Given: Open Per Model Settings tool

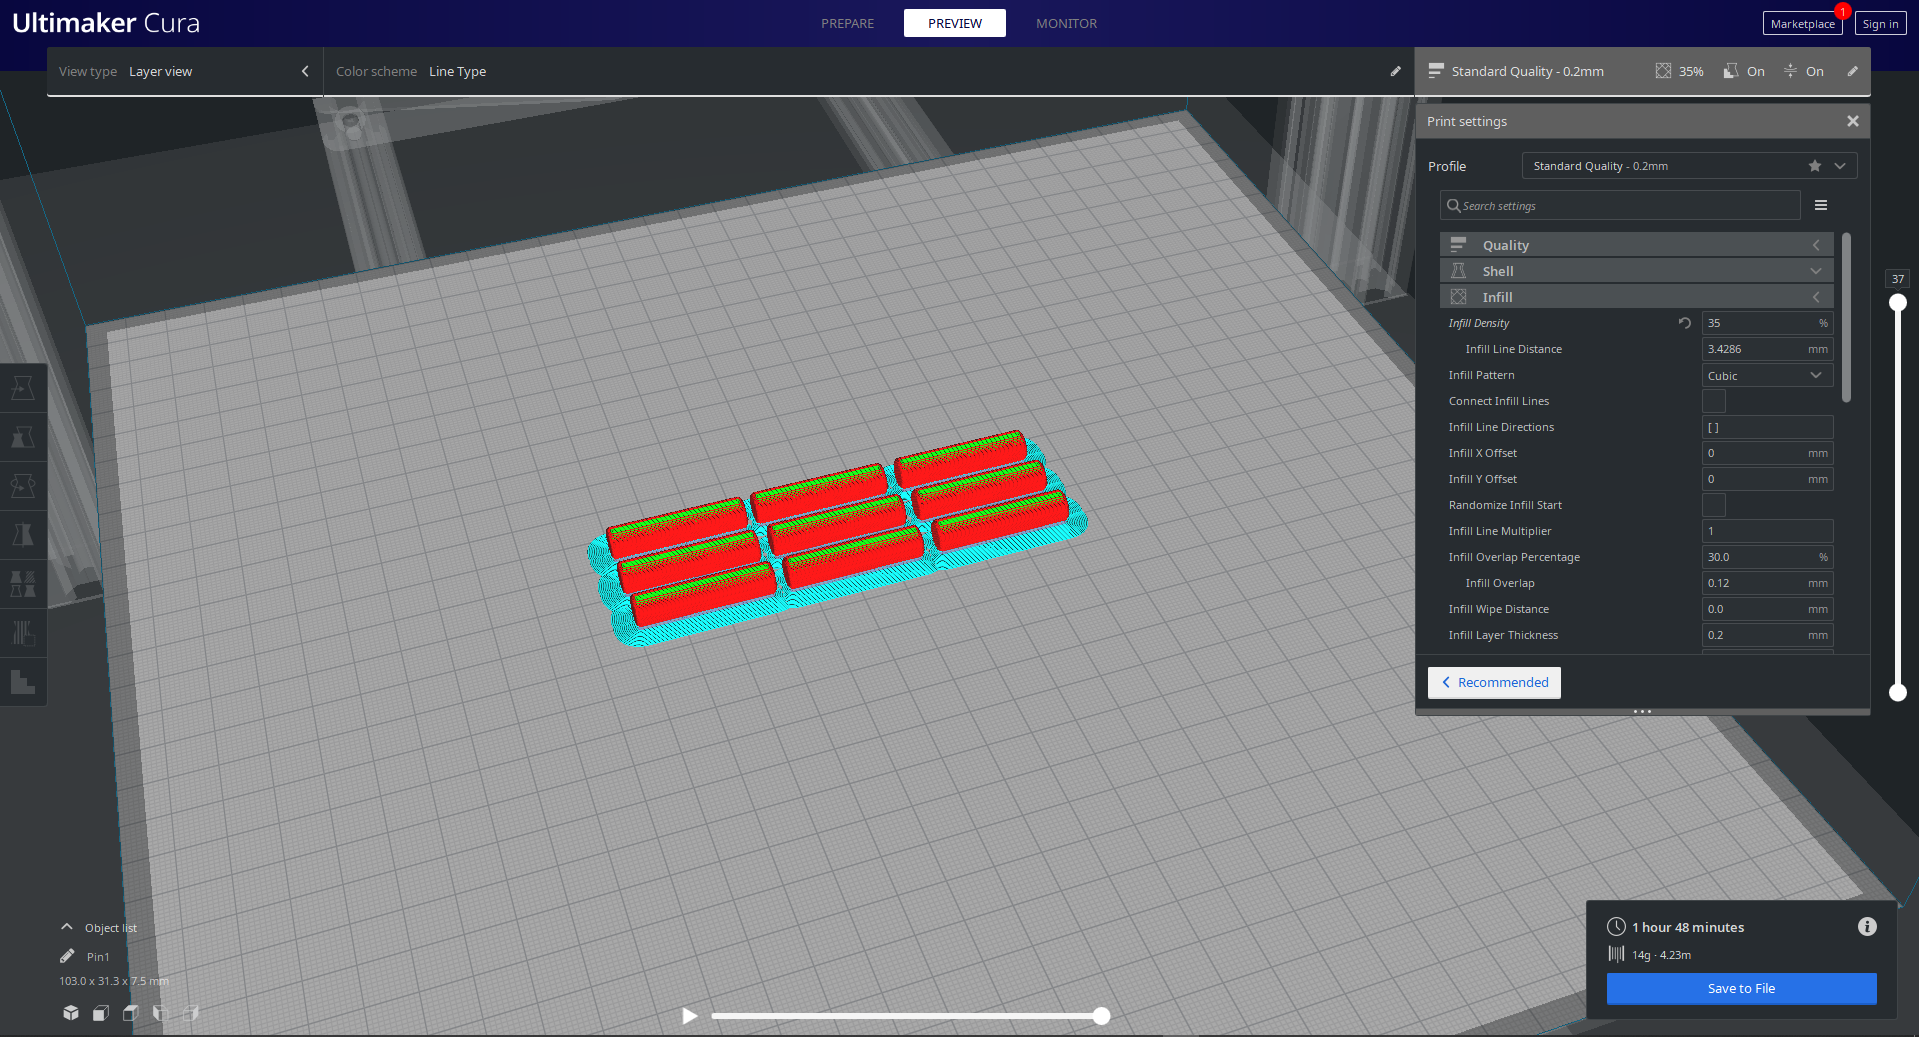Looking at the screenshot, I should (23, 584).
